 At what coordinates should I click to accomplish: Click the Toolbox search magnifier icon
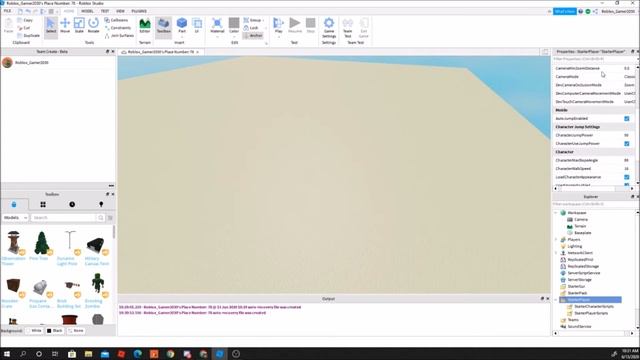[x=100, y=218]
